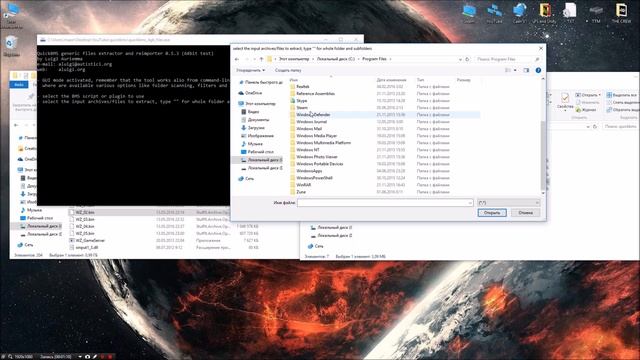Image resolution: width=640 pixels, height=360 pixels.
Task: Select Windows Defender folder
Action: [313, 115]
